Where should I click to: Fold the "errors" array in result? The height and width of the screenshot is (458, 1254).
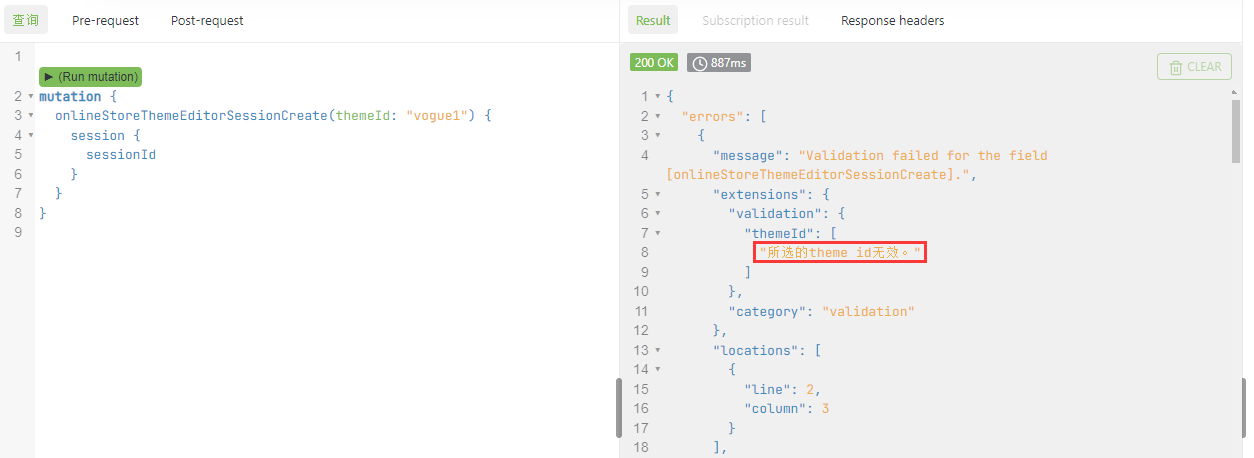tap(657, 116)
